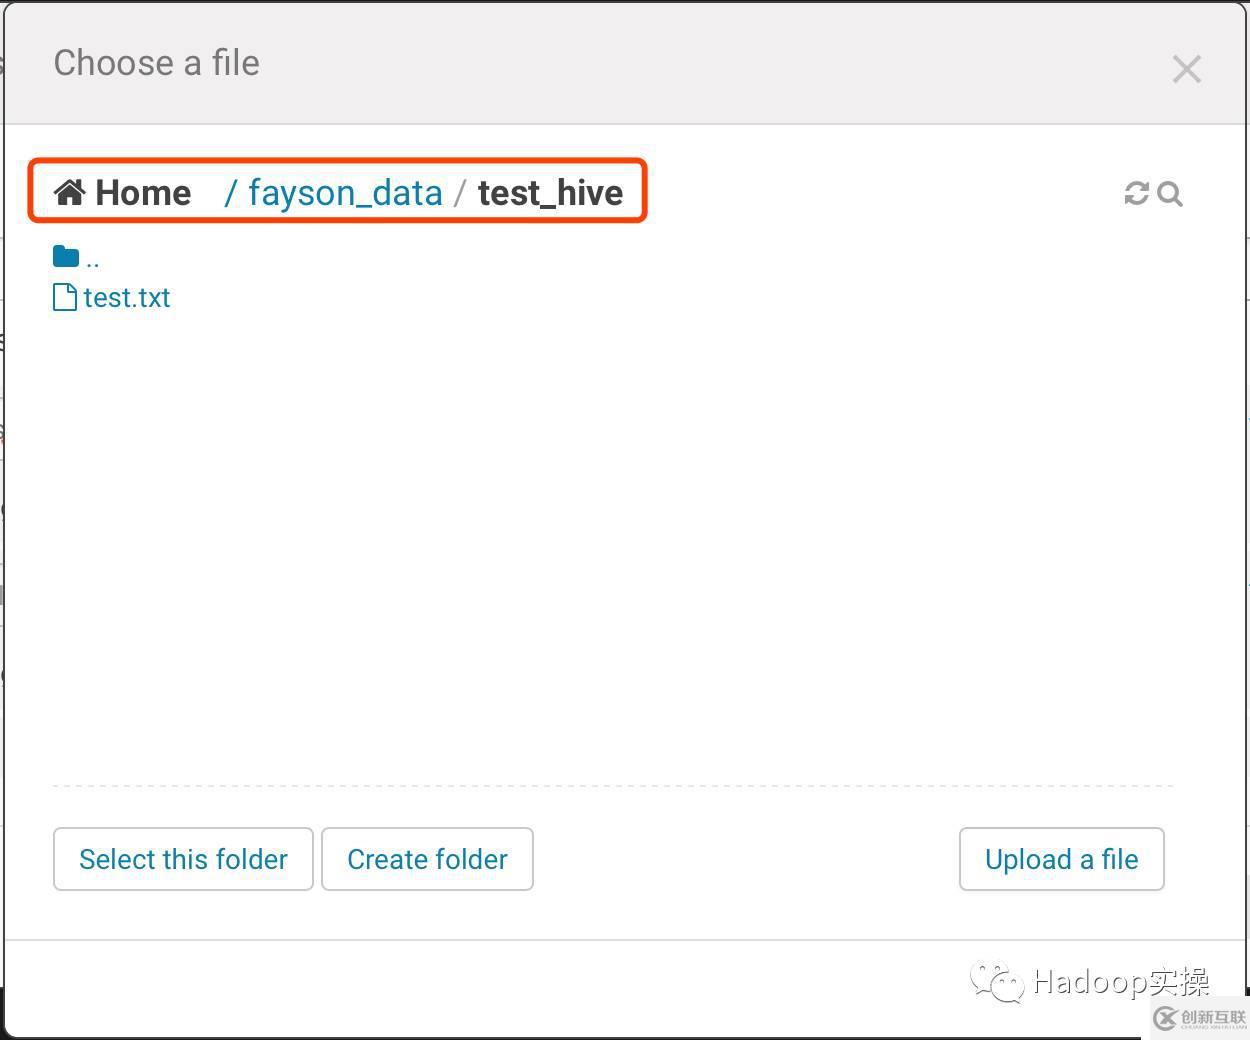This screenshot has height=1040, width=1250.
Task: Open file search with the magnifier icon
Action: click(x=1170, y=193)
